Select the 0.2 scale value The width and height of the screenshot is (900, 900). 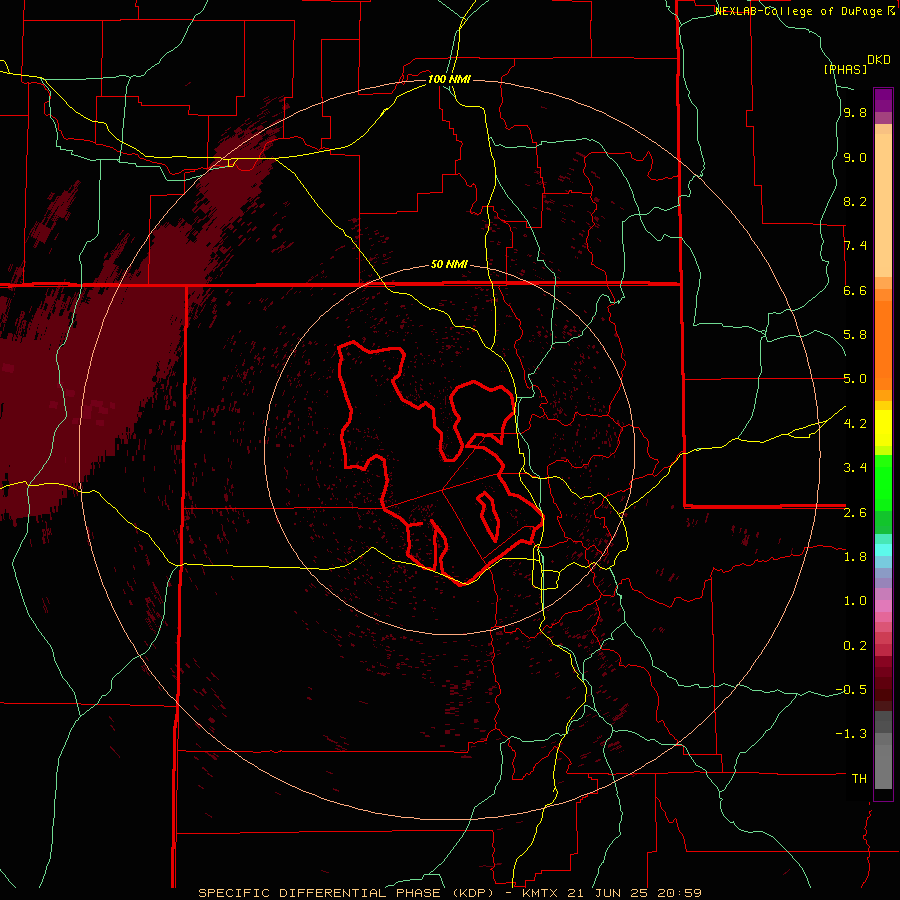coord(855,645)
